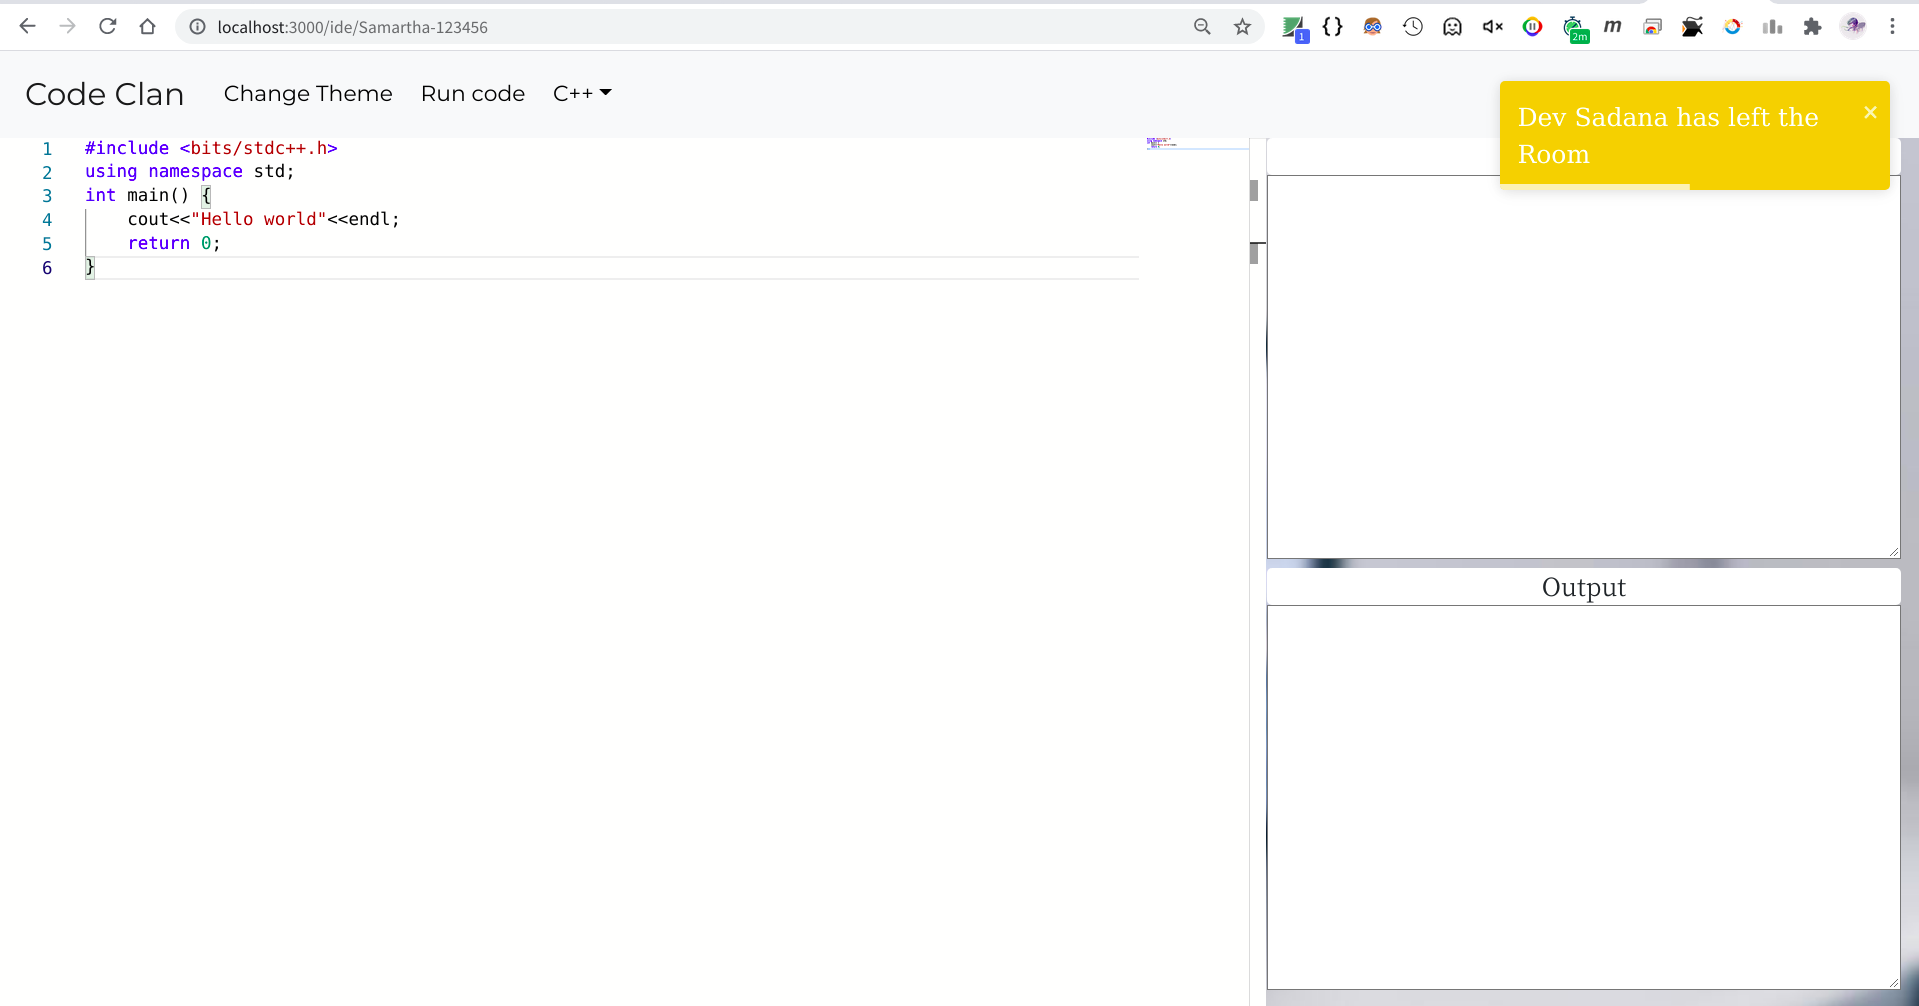Click Run code in the navbar

473,93
